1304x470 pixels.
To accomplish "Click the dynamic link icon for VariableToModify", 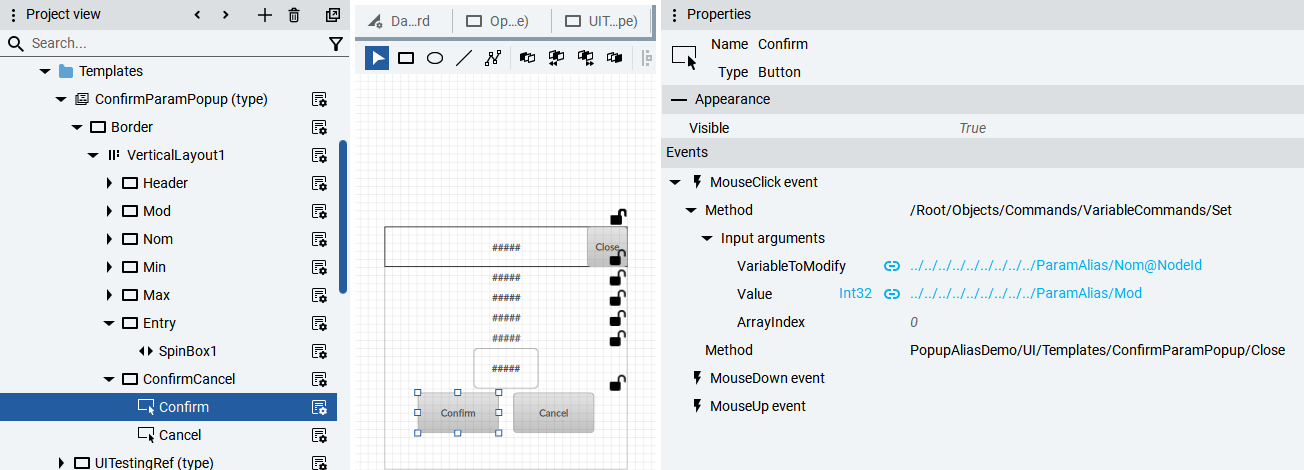I will click(892, 266).
